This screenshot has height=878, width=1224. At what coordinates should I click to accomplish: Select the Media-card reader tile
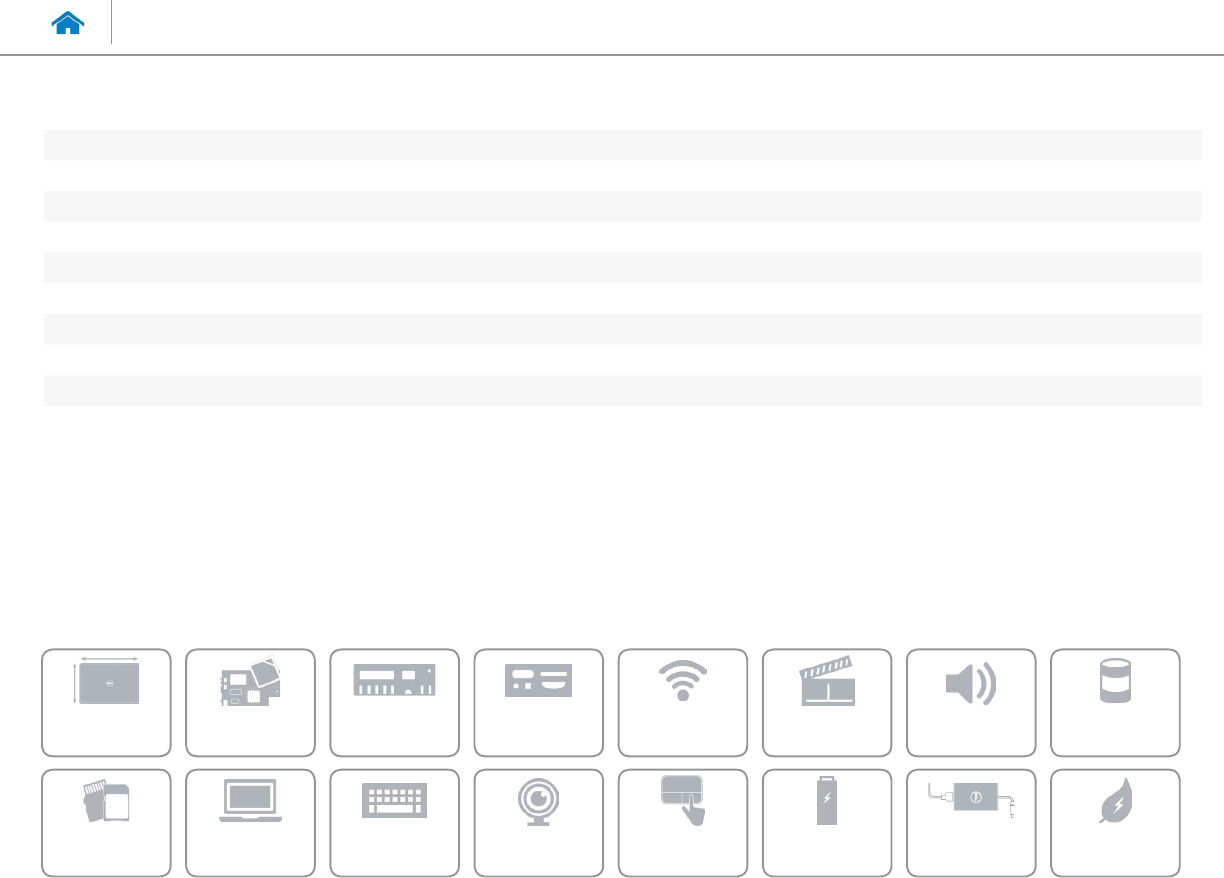106,822
